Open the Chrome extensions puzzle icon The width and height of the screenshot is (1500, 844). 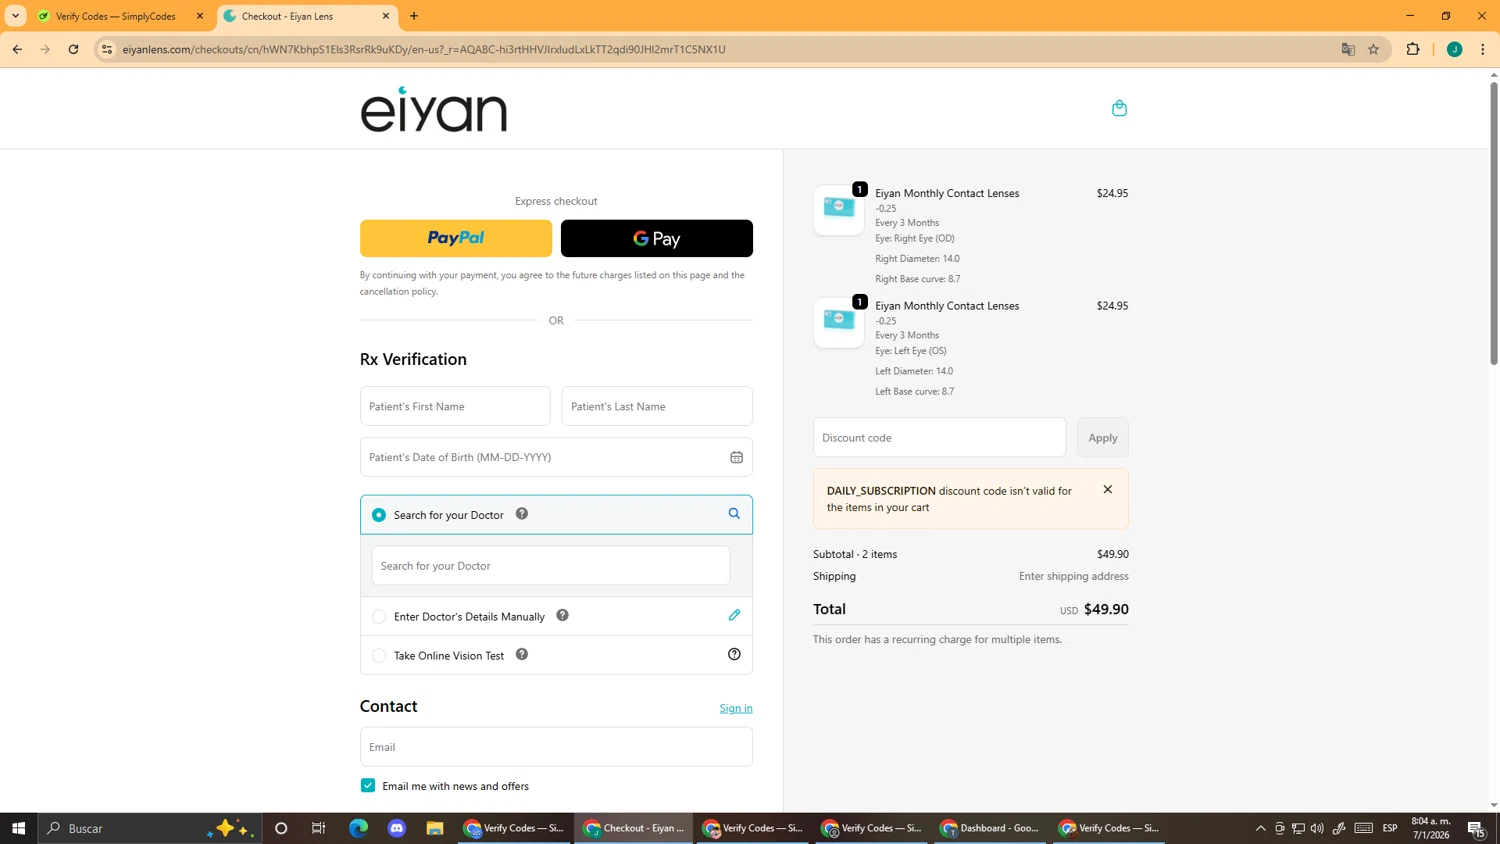click(x=1413, y=49)
